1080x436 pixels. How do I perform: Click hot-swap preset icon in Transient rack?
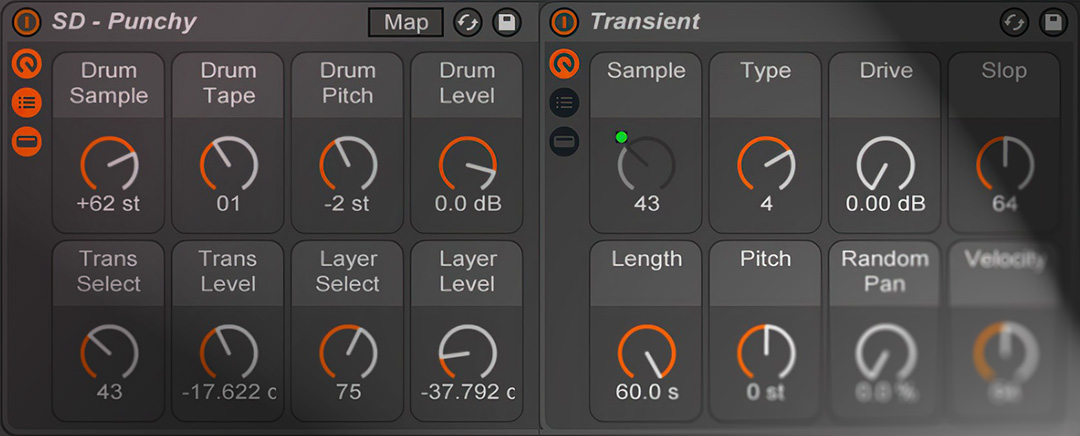point(1014,22)
